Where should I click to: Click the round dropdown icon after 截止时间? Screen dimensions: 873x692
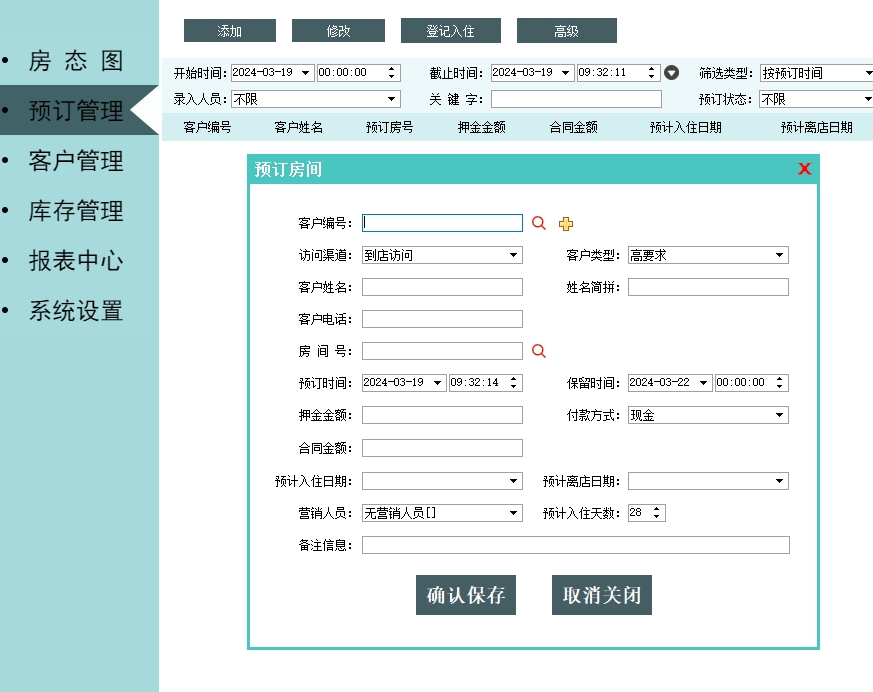click(x=672, y=73)
